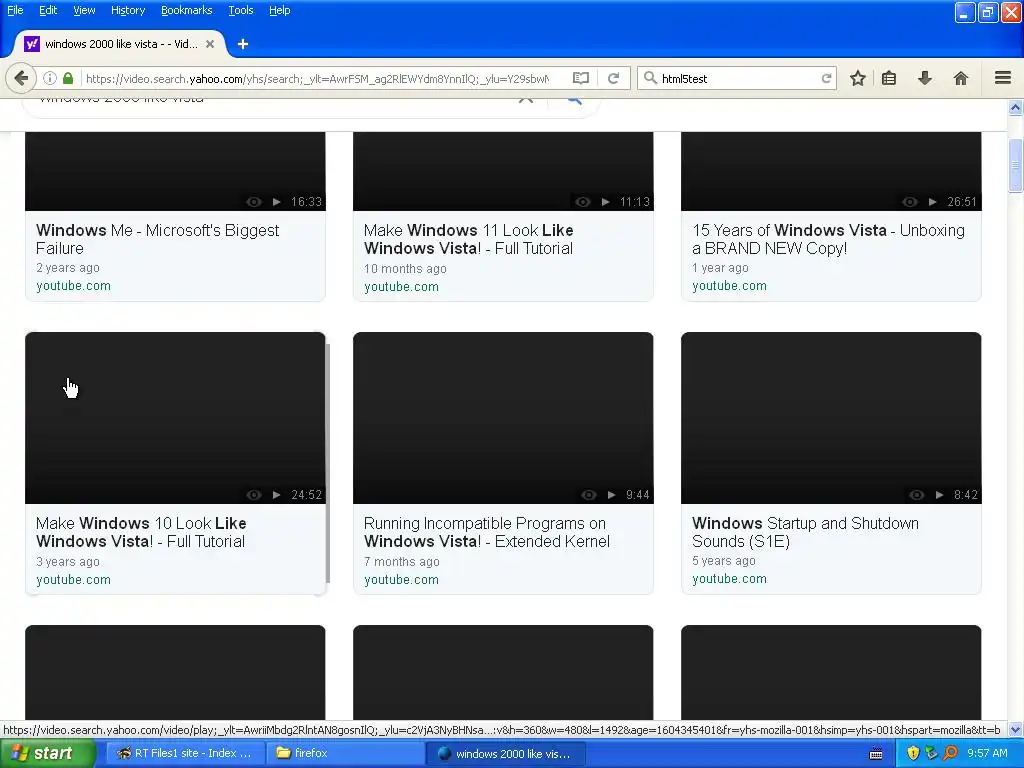Screen dimensions: 1024x768
Task: Open a new tab with the plus button
Action: click(x=243, y=44)
